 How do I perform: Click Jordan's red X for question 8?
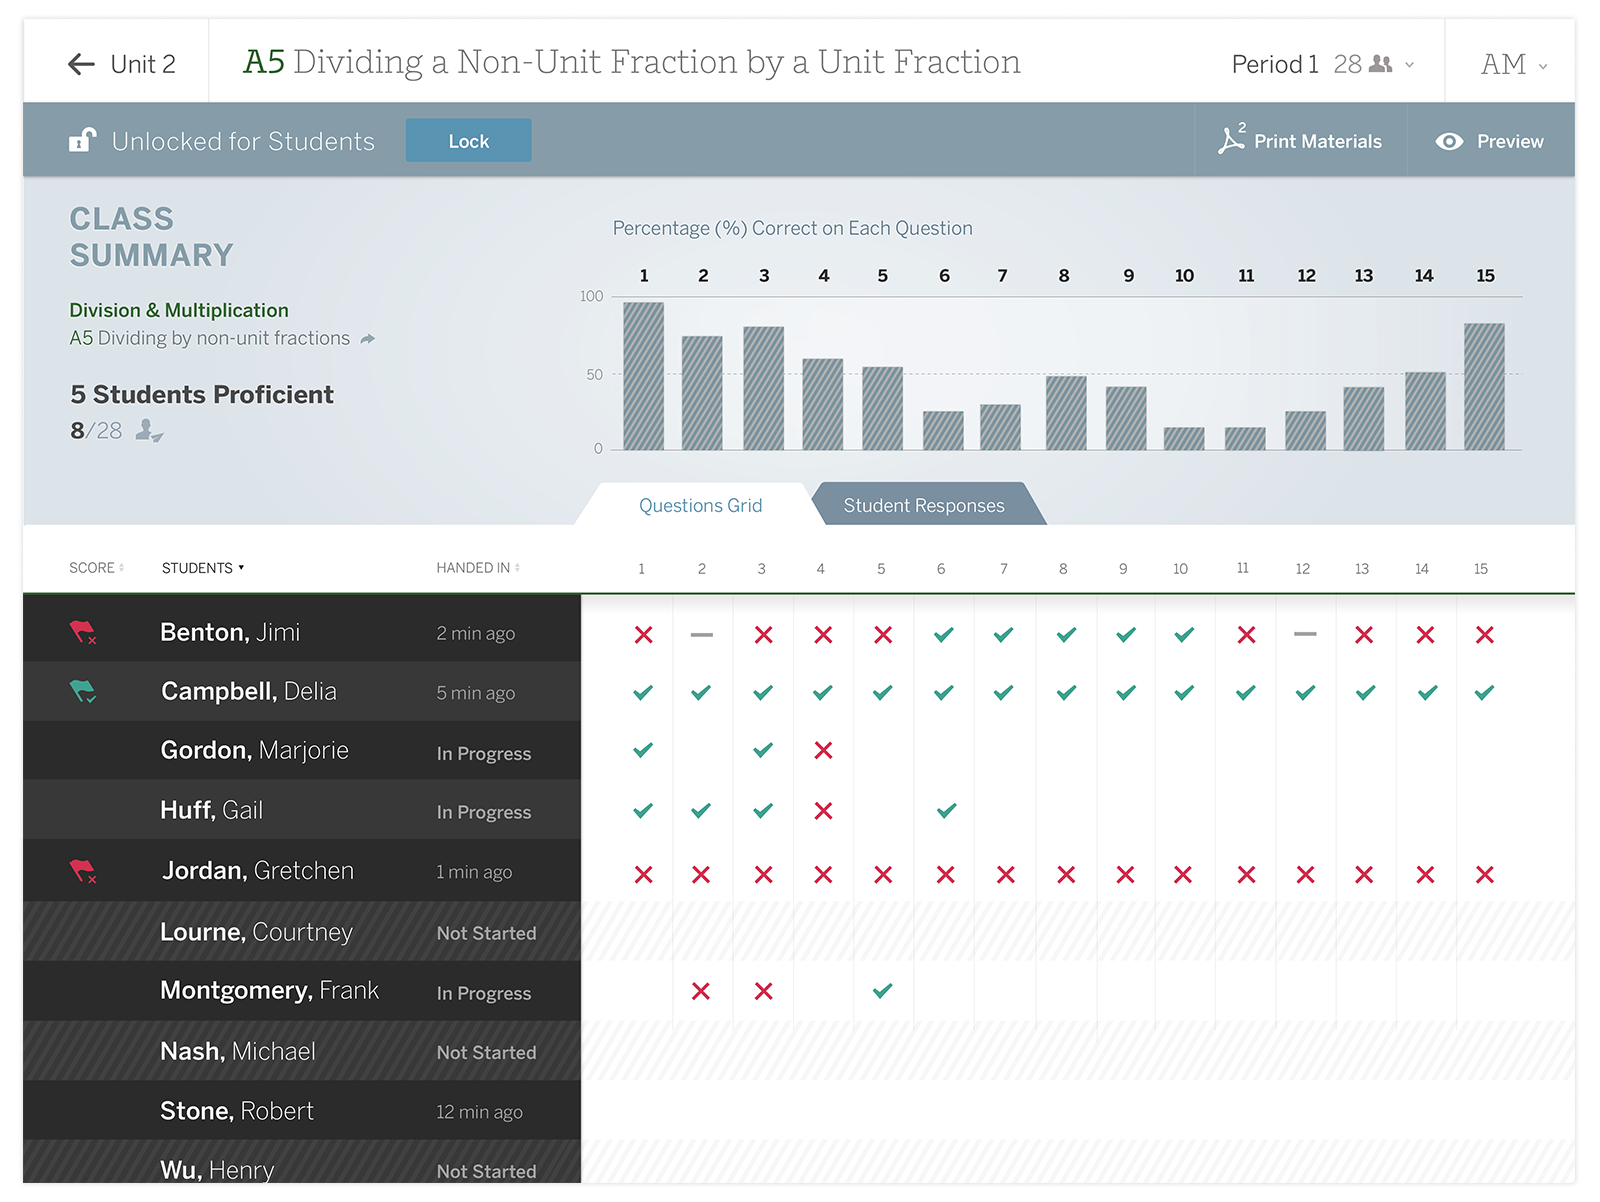[1066, 874]
